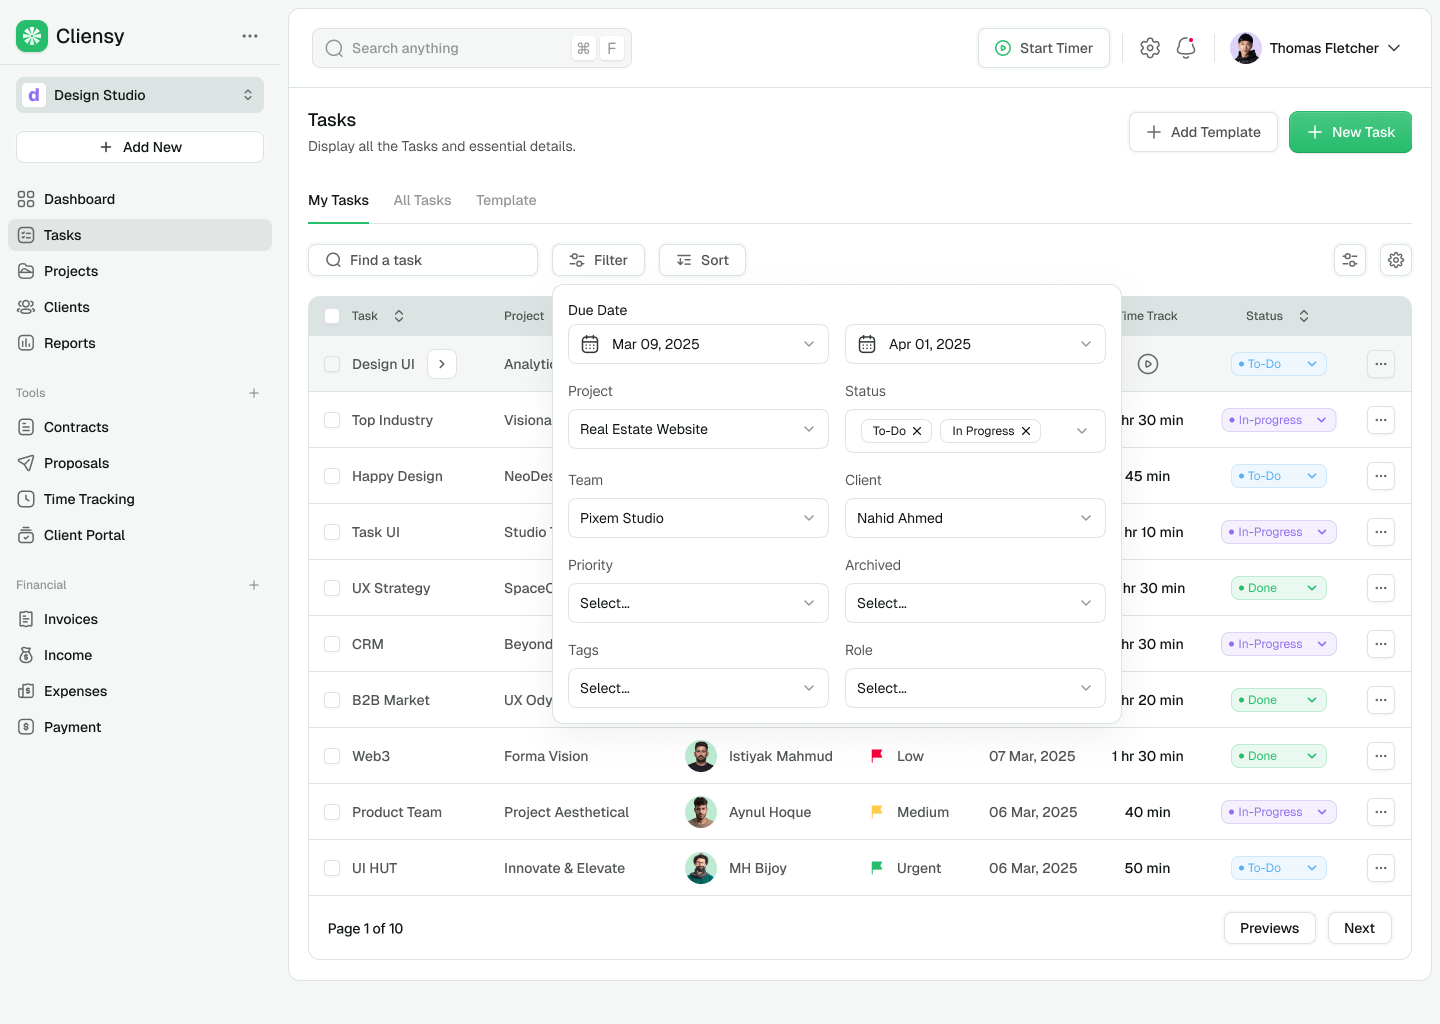Image resolution: width=1440 pixels, height=1024 pixels.
Task: Go to the Next page of tasks
Action: coord(1359,928)
